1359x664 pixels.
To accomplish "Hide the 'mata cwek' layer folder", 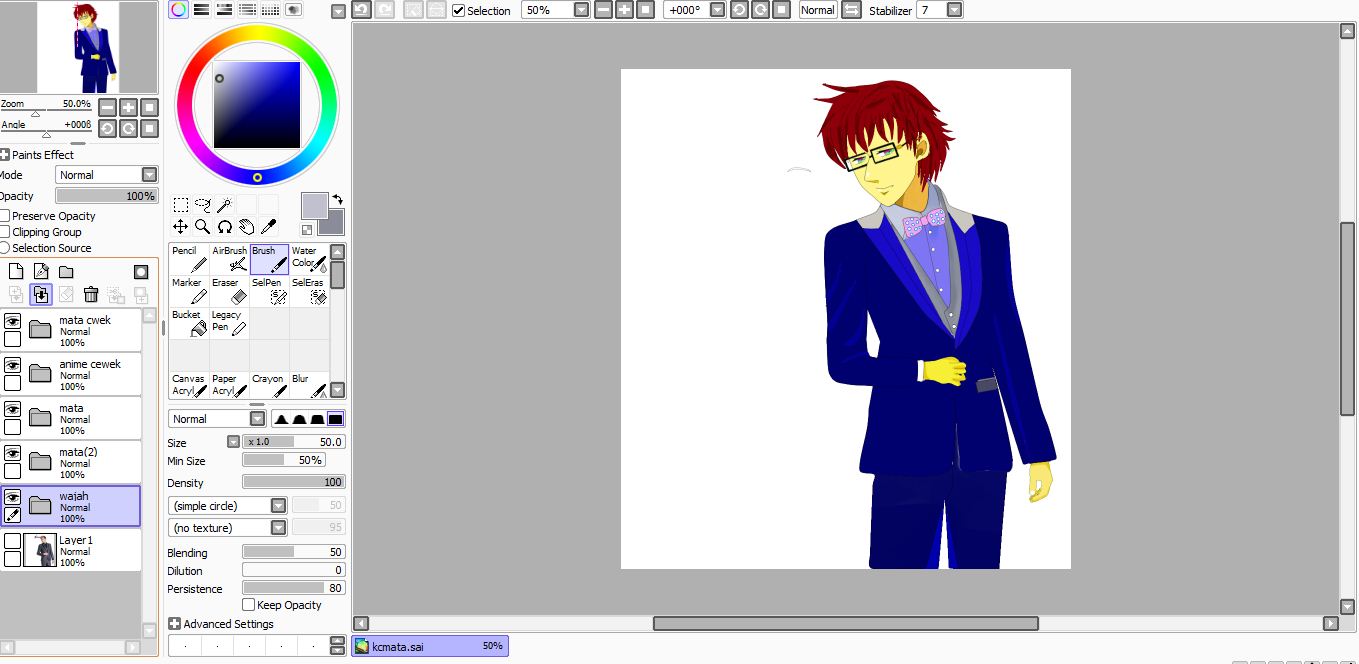I will pyautogui.click(x=12, y=321).
